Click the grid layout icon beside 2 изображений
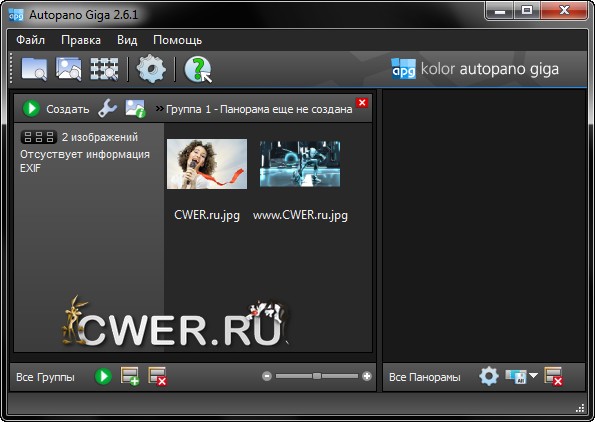The image size is (595, 422). coord(39,137)
